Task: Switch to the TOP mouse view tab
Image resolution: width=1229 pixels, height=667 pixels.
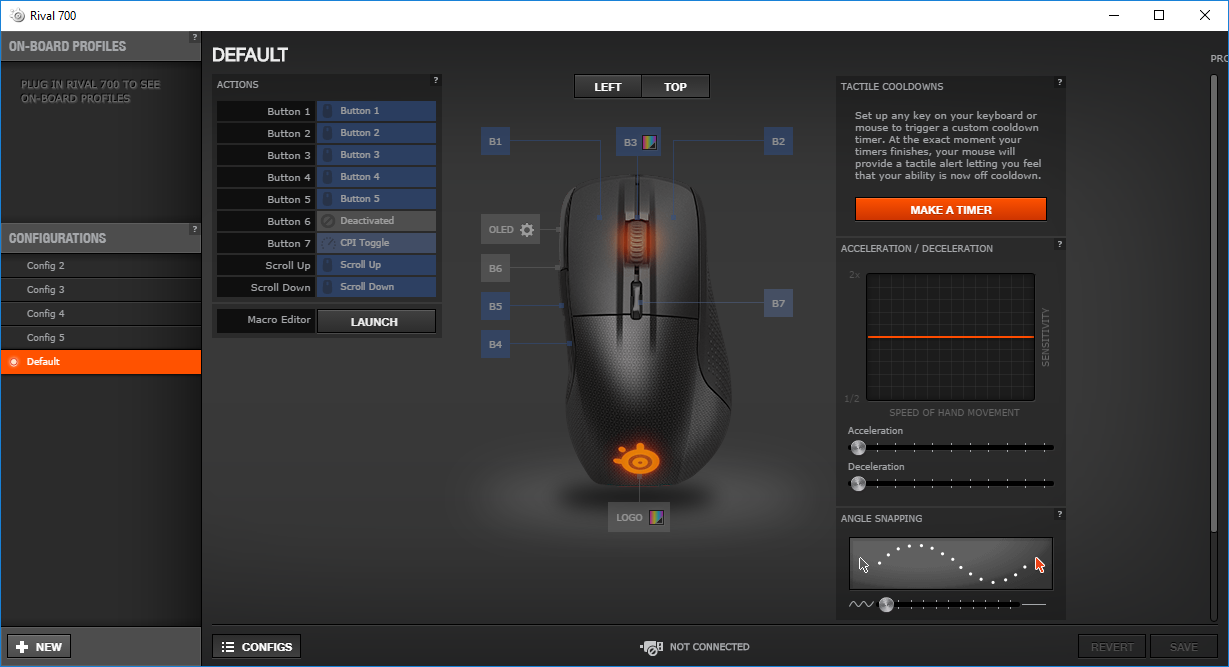Action: click(675, 86)
